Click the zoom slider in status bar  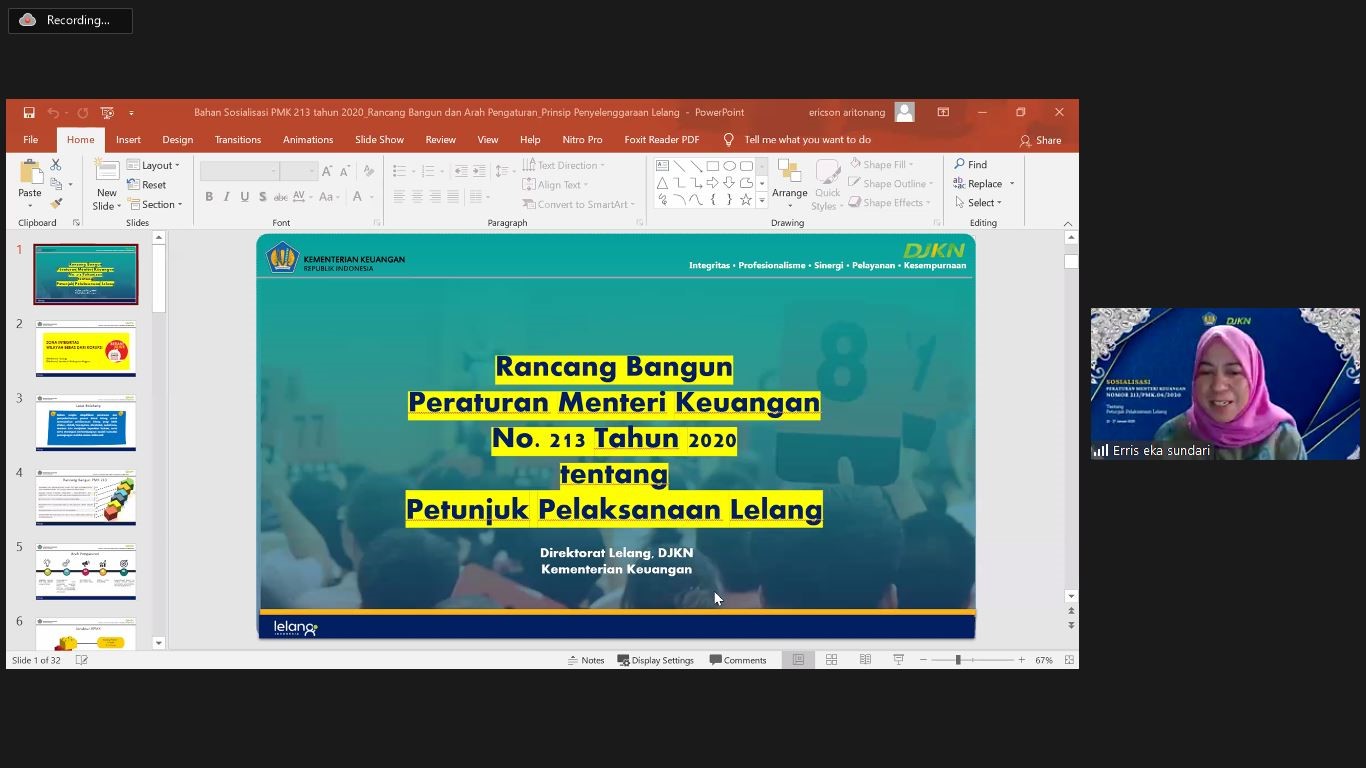point(958,660)
